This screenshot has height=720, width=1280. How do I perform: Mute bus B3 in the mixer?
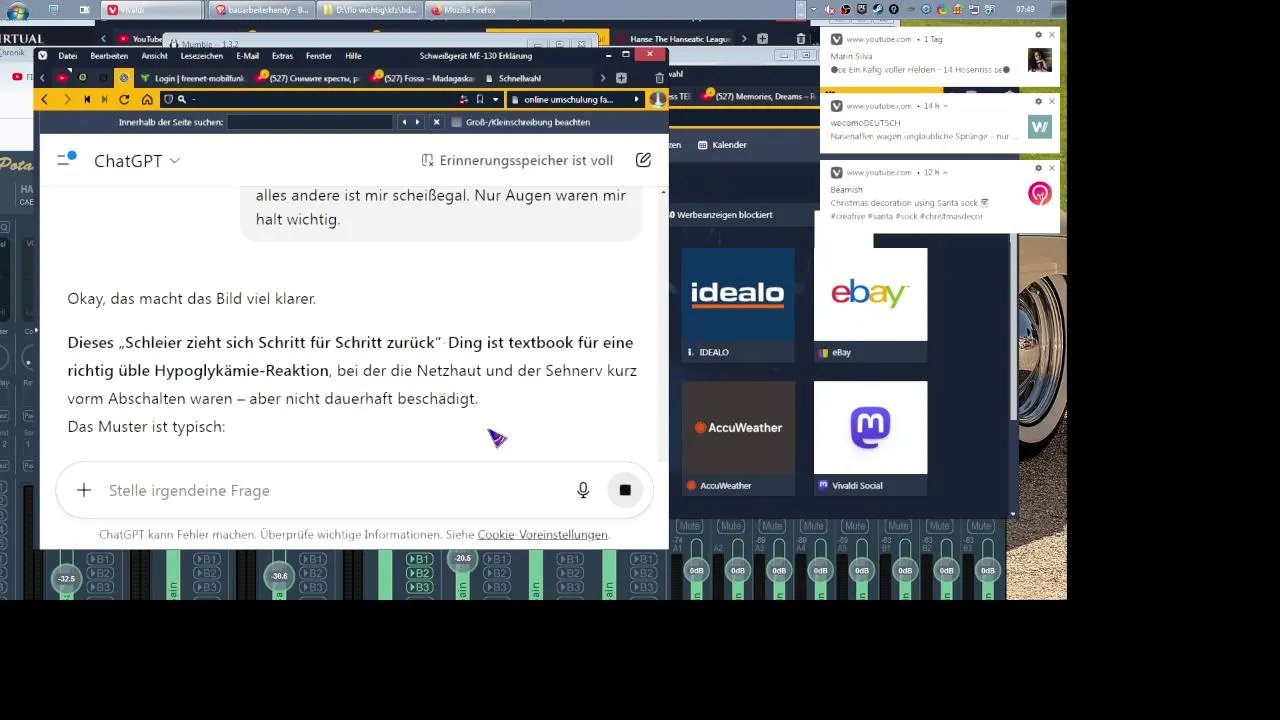coord(983,526)
